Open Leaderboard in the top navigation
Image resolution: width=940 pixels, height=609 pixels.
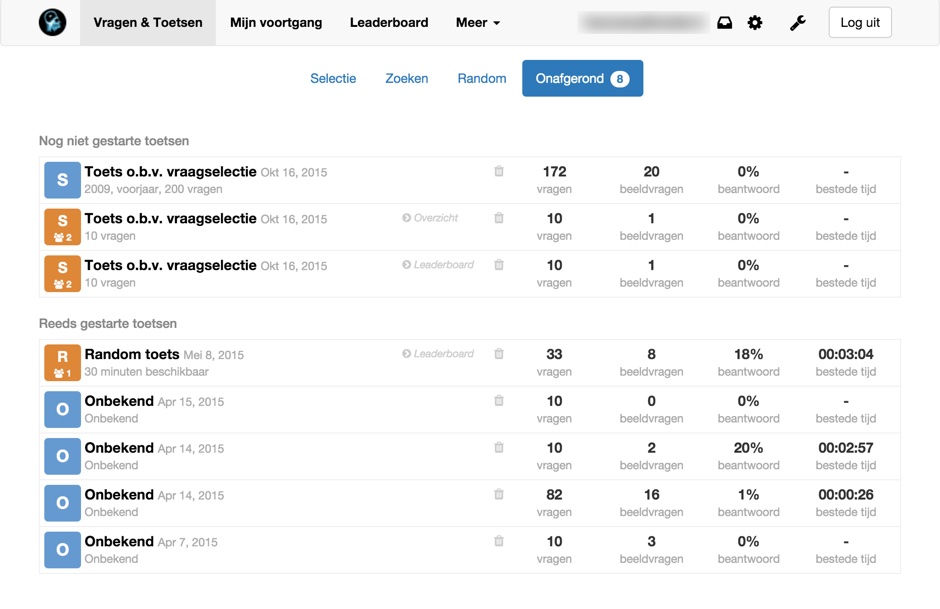coord(389,23)
